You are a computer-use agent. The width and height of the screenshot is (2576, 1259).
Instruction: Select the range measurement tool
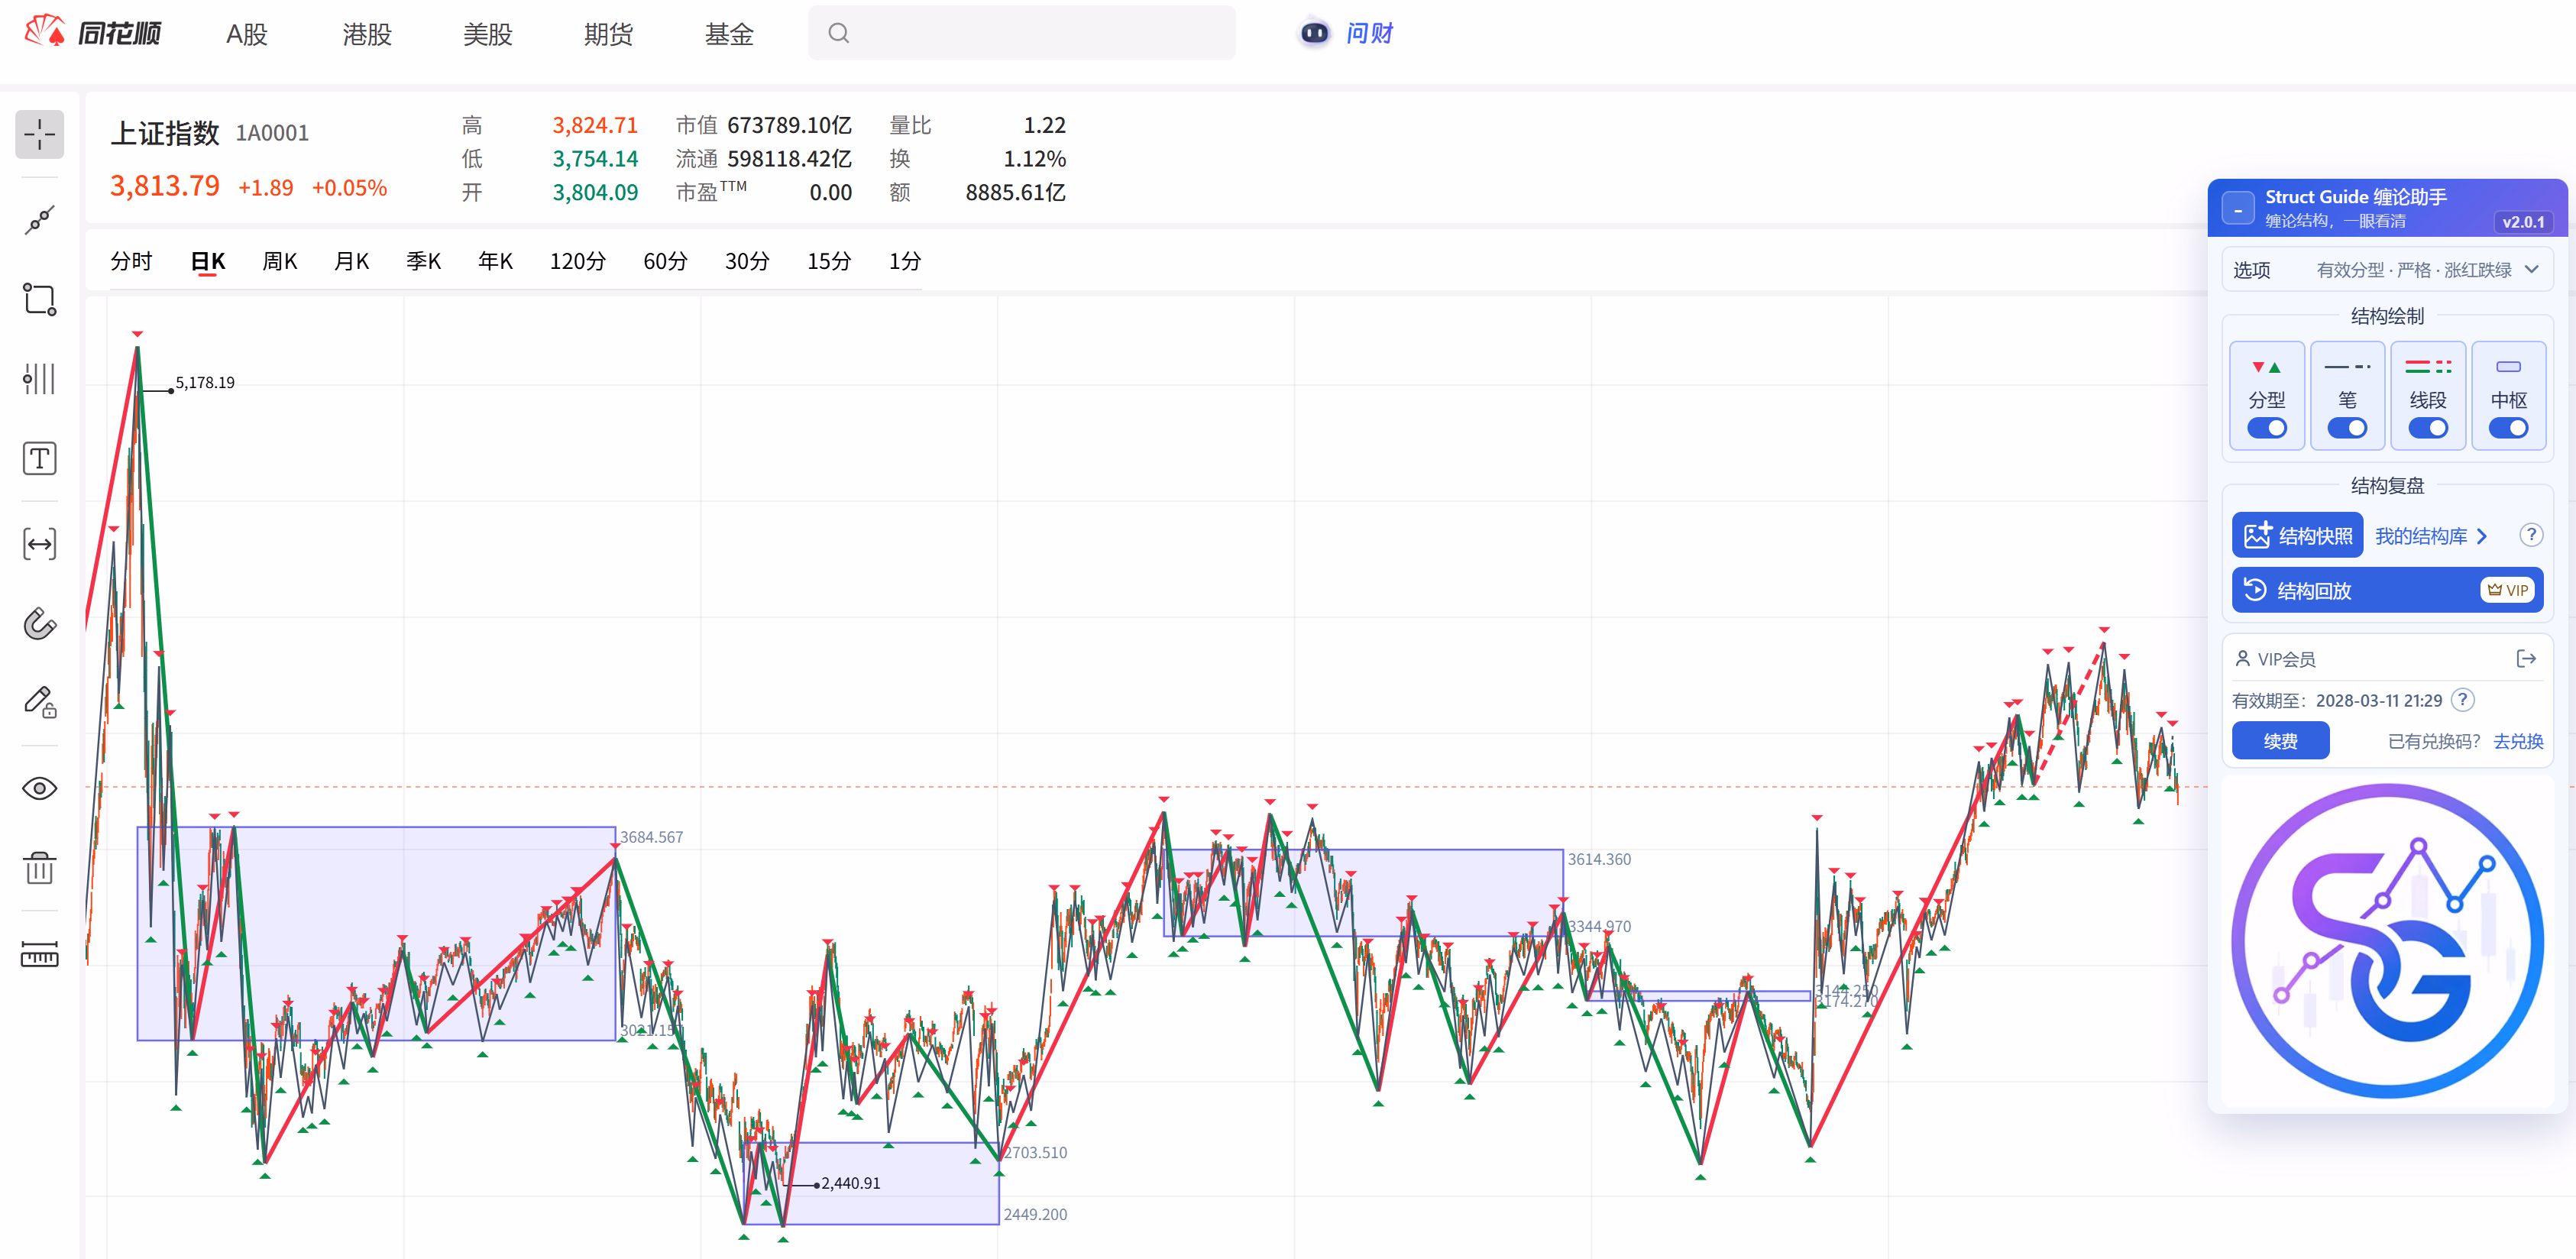click(x=40, y=544)
